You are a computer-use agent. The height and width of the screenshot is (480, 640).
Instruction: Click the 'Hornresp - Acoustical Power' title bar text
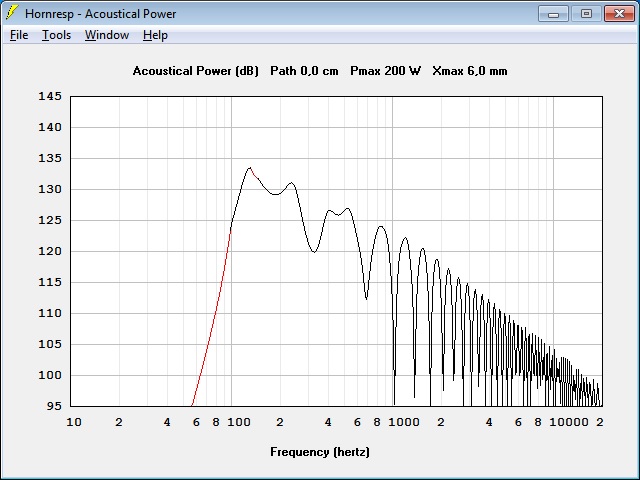(100, 14)
